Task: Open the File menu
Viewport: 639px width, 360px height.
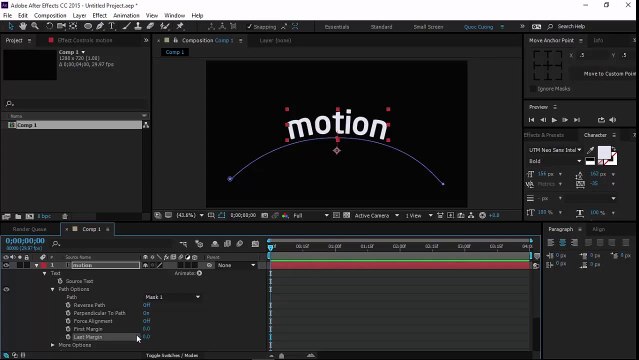Action: point(7,15)
